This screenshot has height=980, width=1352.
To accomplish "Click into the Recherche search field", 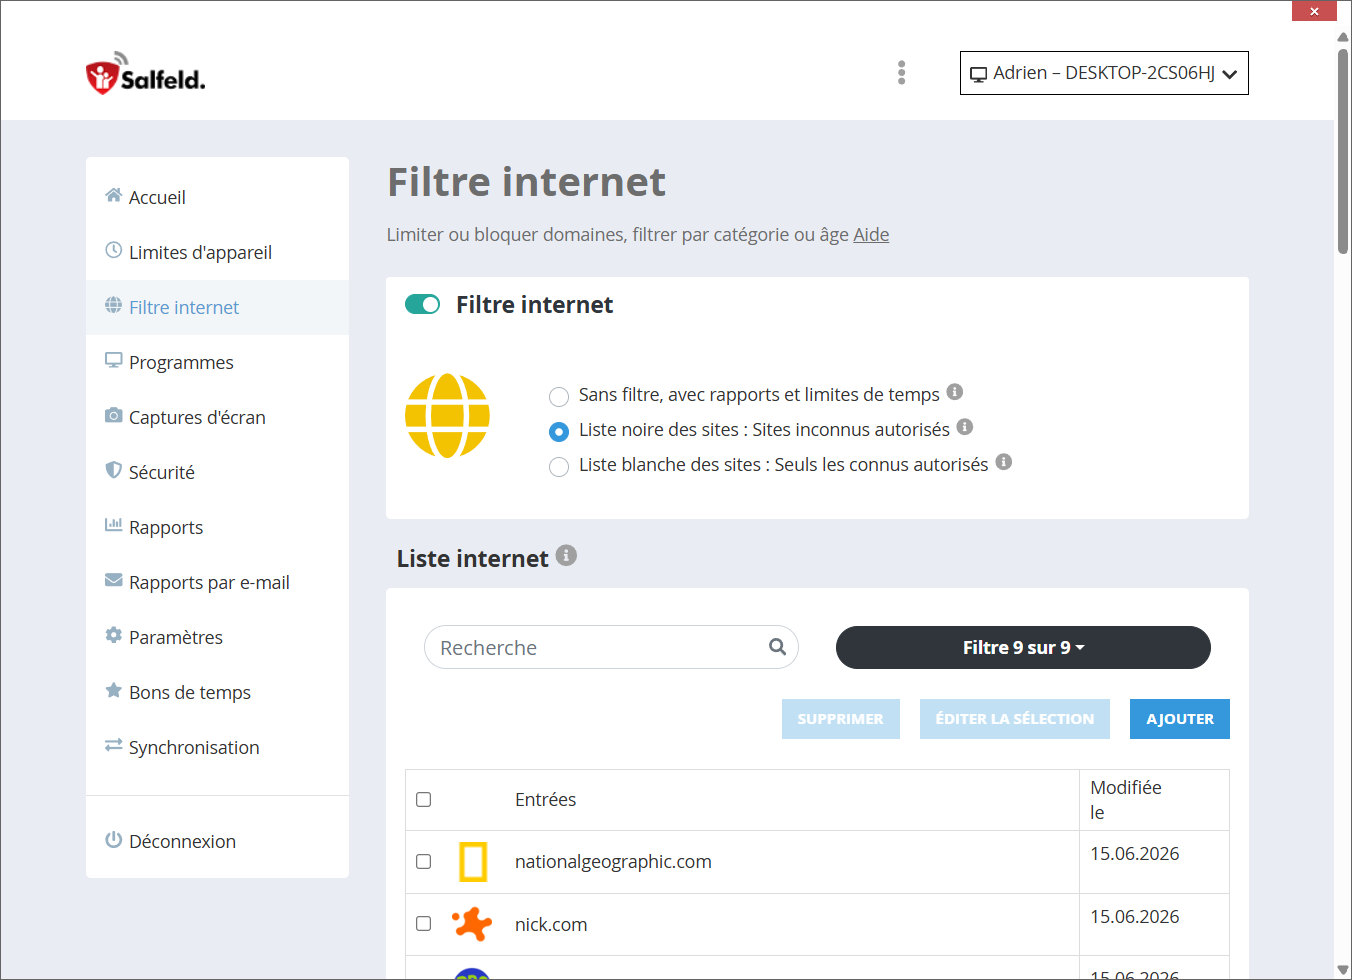I will coord(611,647).
